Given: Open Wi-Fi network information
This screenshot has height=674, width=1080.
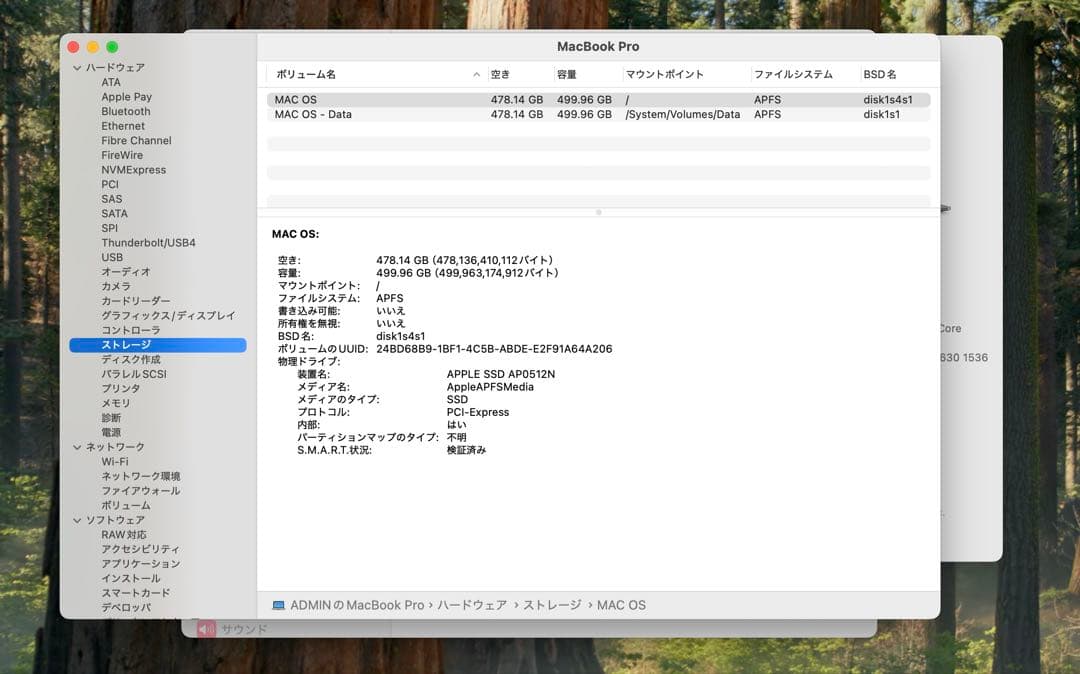Looking at the screenshot, I should pos(114,461).
